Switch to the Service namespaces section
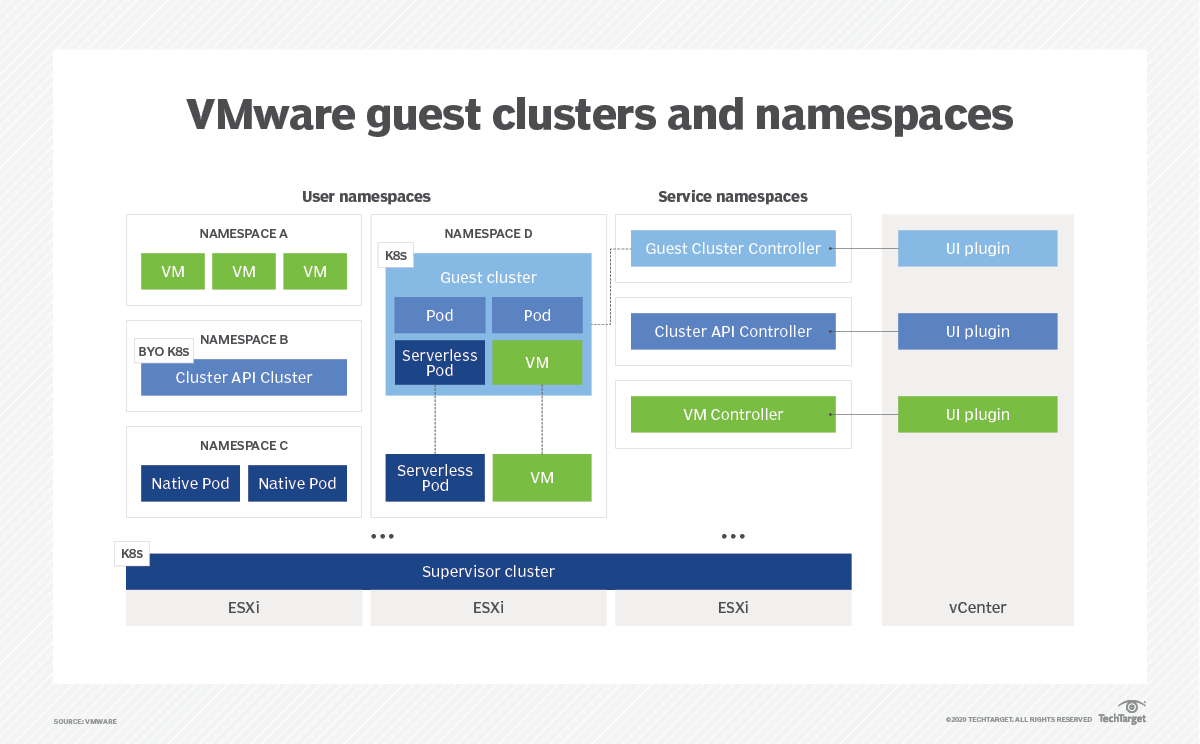Image resolution: width=1200 pixels, height=744 pixels. (733, 196)
